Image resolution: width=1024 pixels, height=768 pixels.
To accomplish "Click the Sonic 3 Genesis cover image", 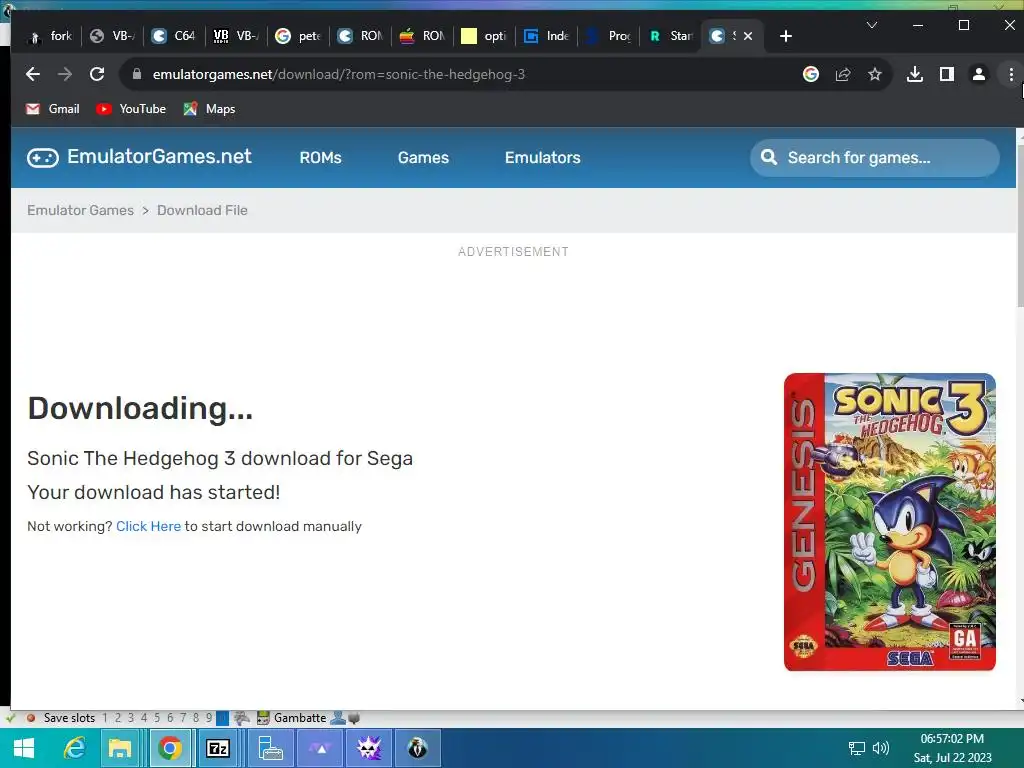I will click(x=889, y=522).
